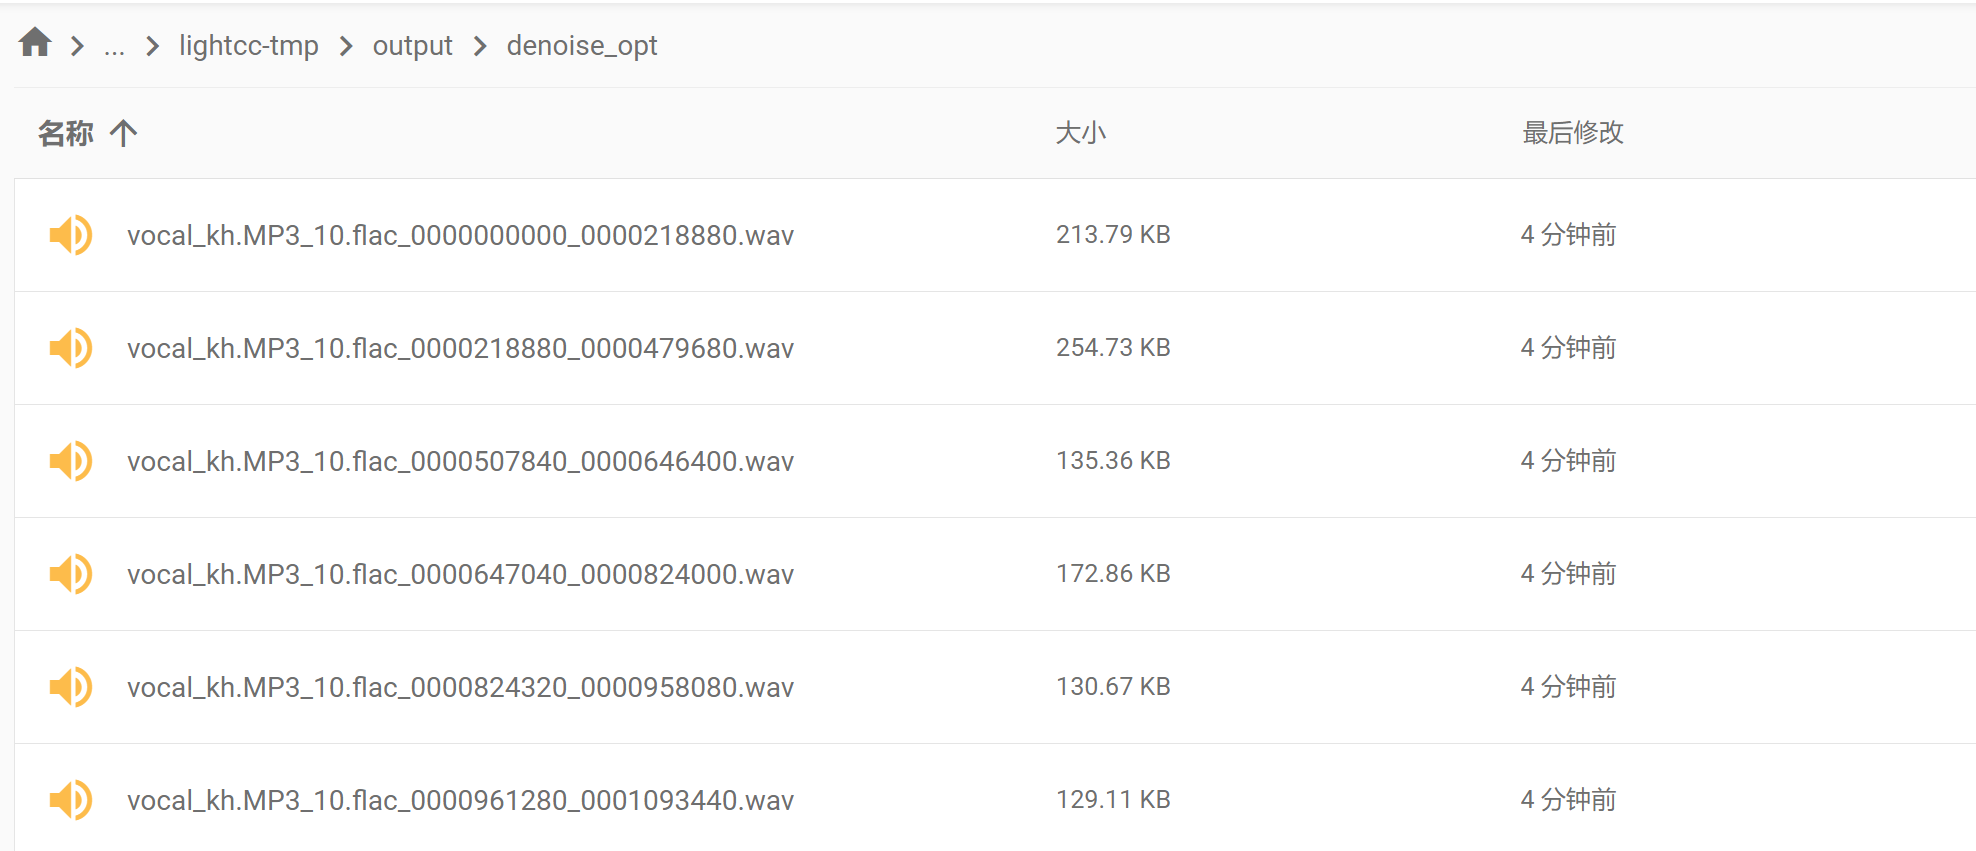Click audio icon of 0000961280_0001093440.wav file
Viewport: 1976px width, 851px height.
[70, 800]
